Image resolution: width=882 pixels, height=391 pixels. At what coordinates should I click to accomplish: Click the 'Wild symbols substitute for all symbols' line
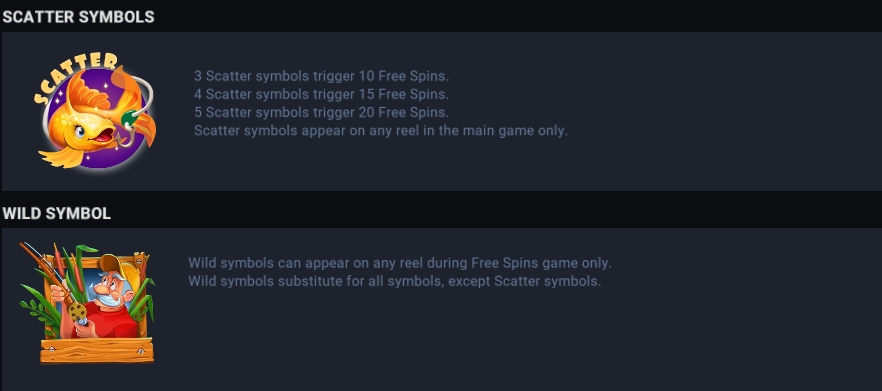click(x=394, y=281)
